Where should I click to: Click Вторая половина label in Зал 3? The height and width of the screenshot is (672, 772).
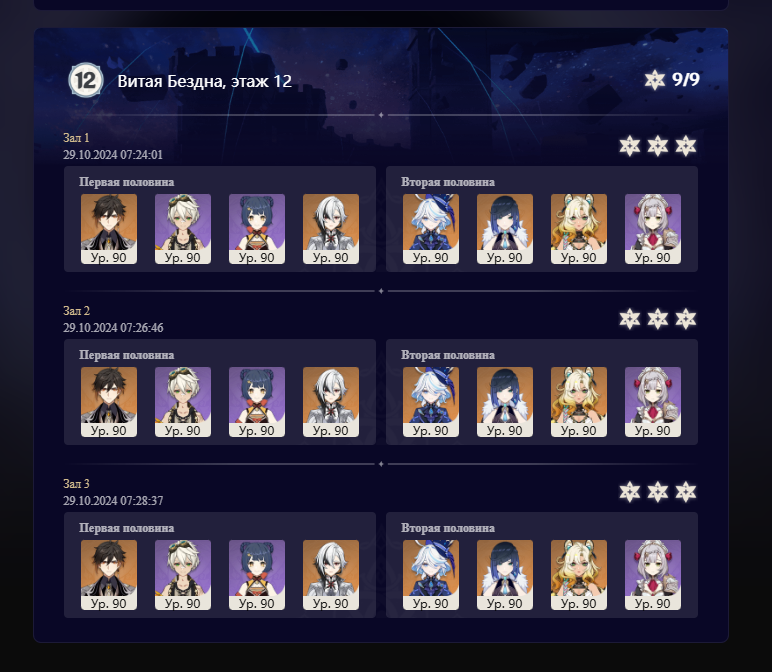point(448,528)
